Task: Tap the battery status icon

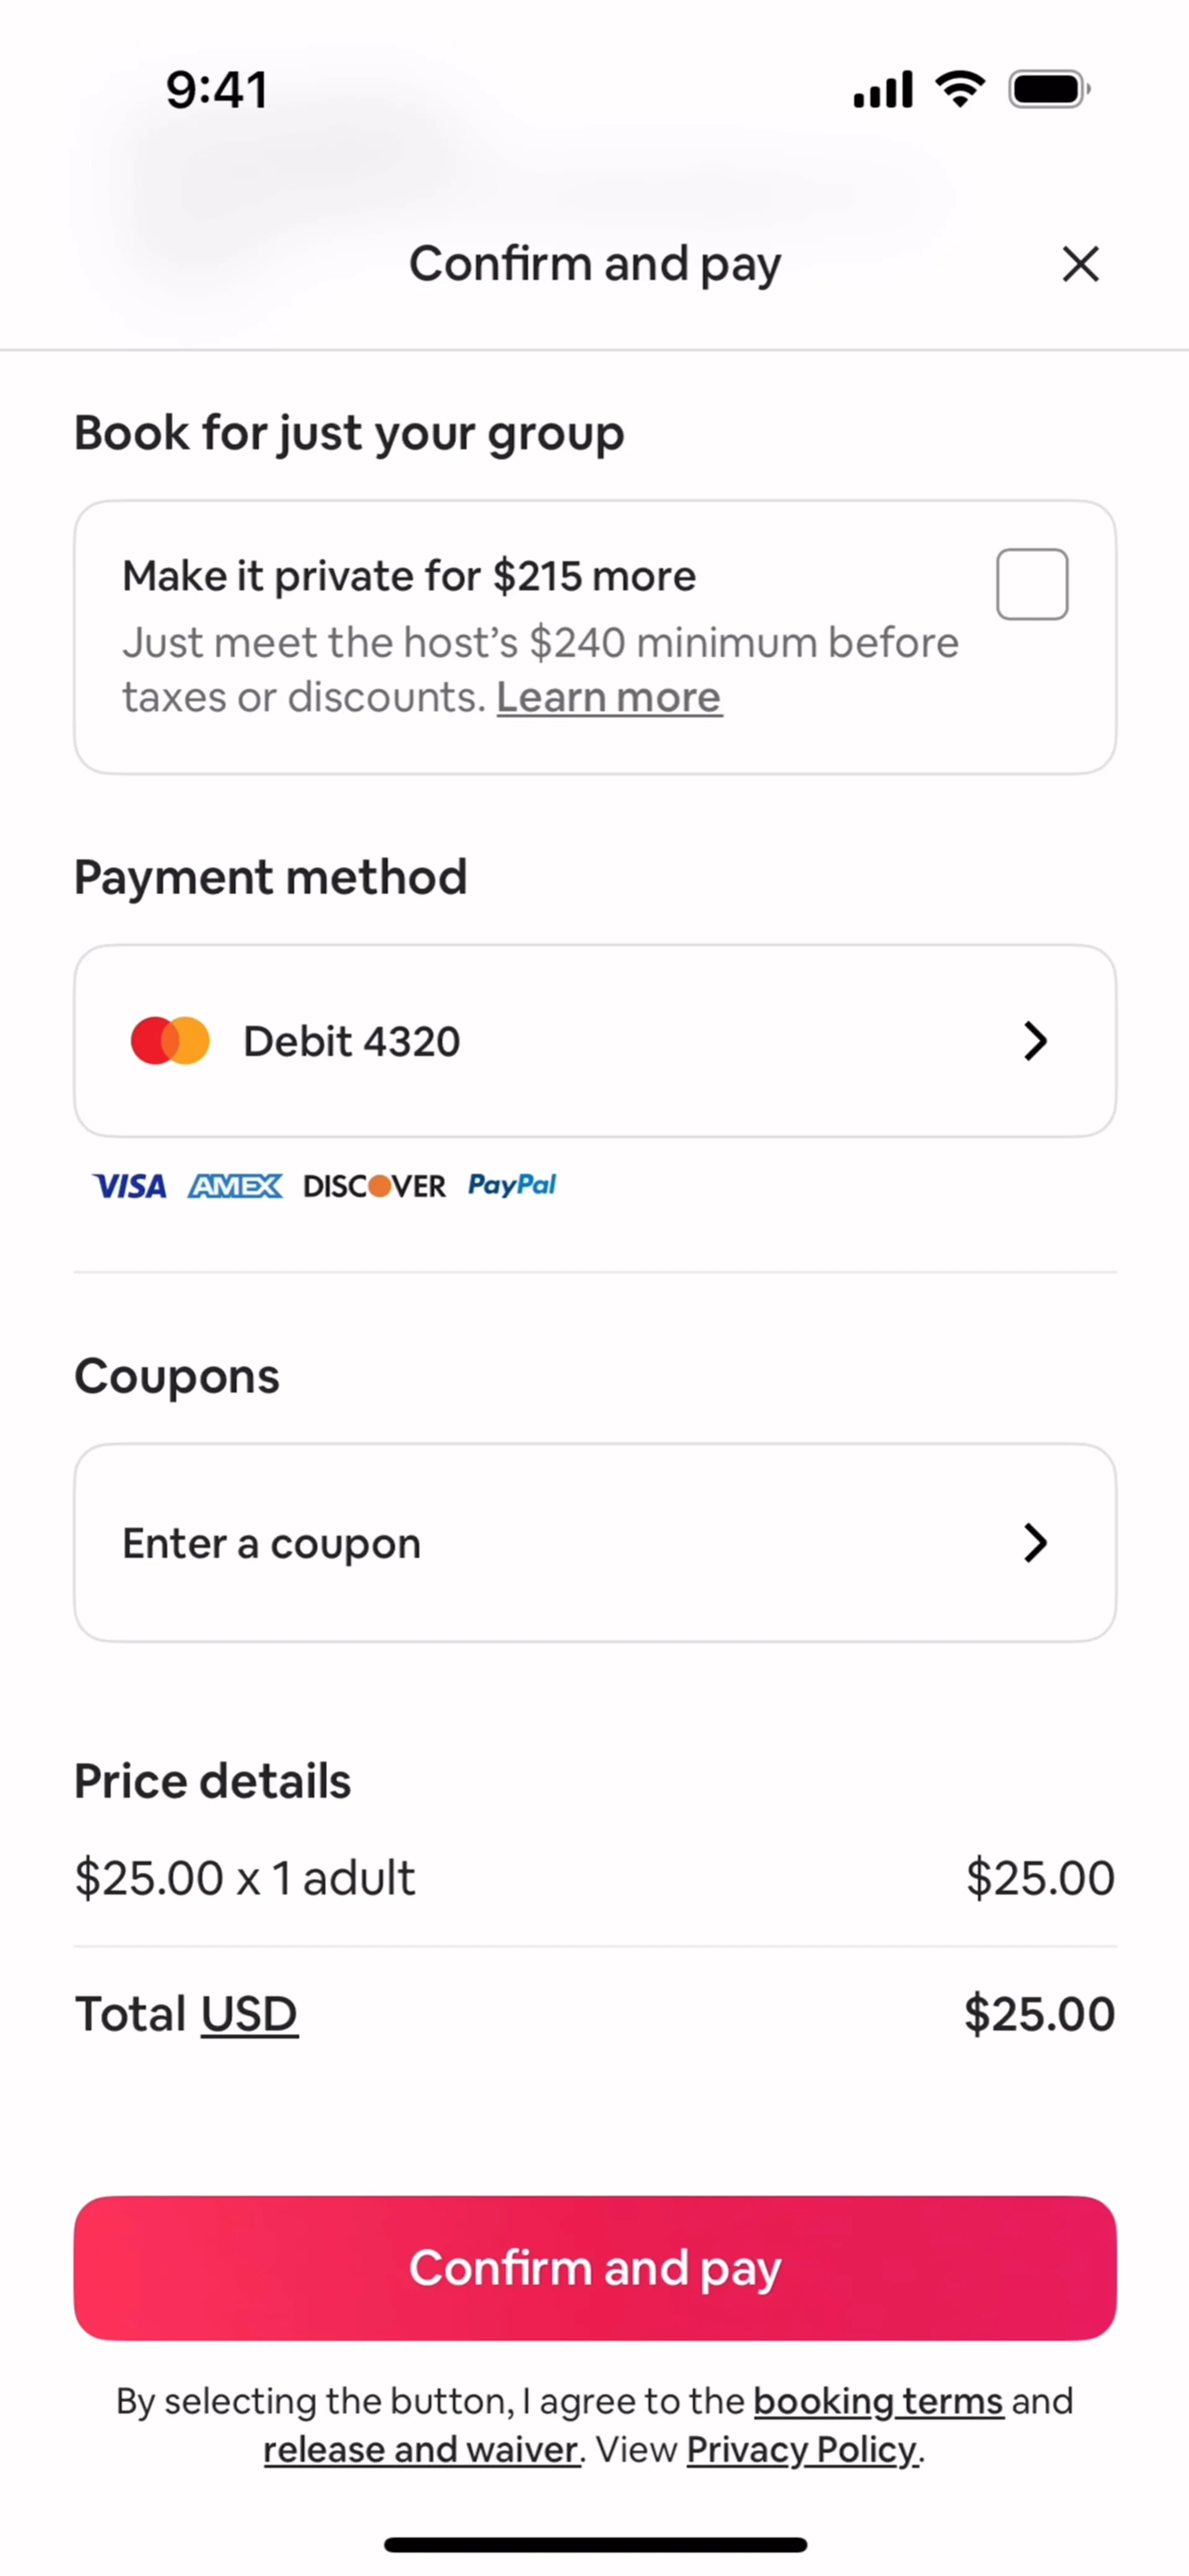Action: [x=1048, y=89]
